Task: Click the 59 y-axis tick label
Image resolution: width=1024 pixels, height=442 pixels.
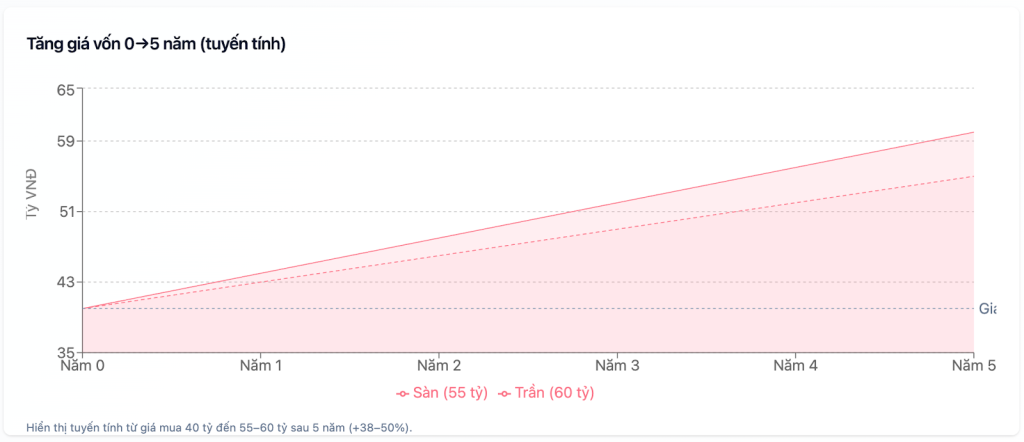Action: click(66, 141)
